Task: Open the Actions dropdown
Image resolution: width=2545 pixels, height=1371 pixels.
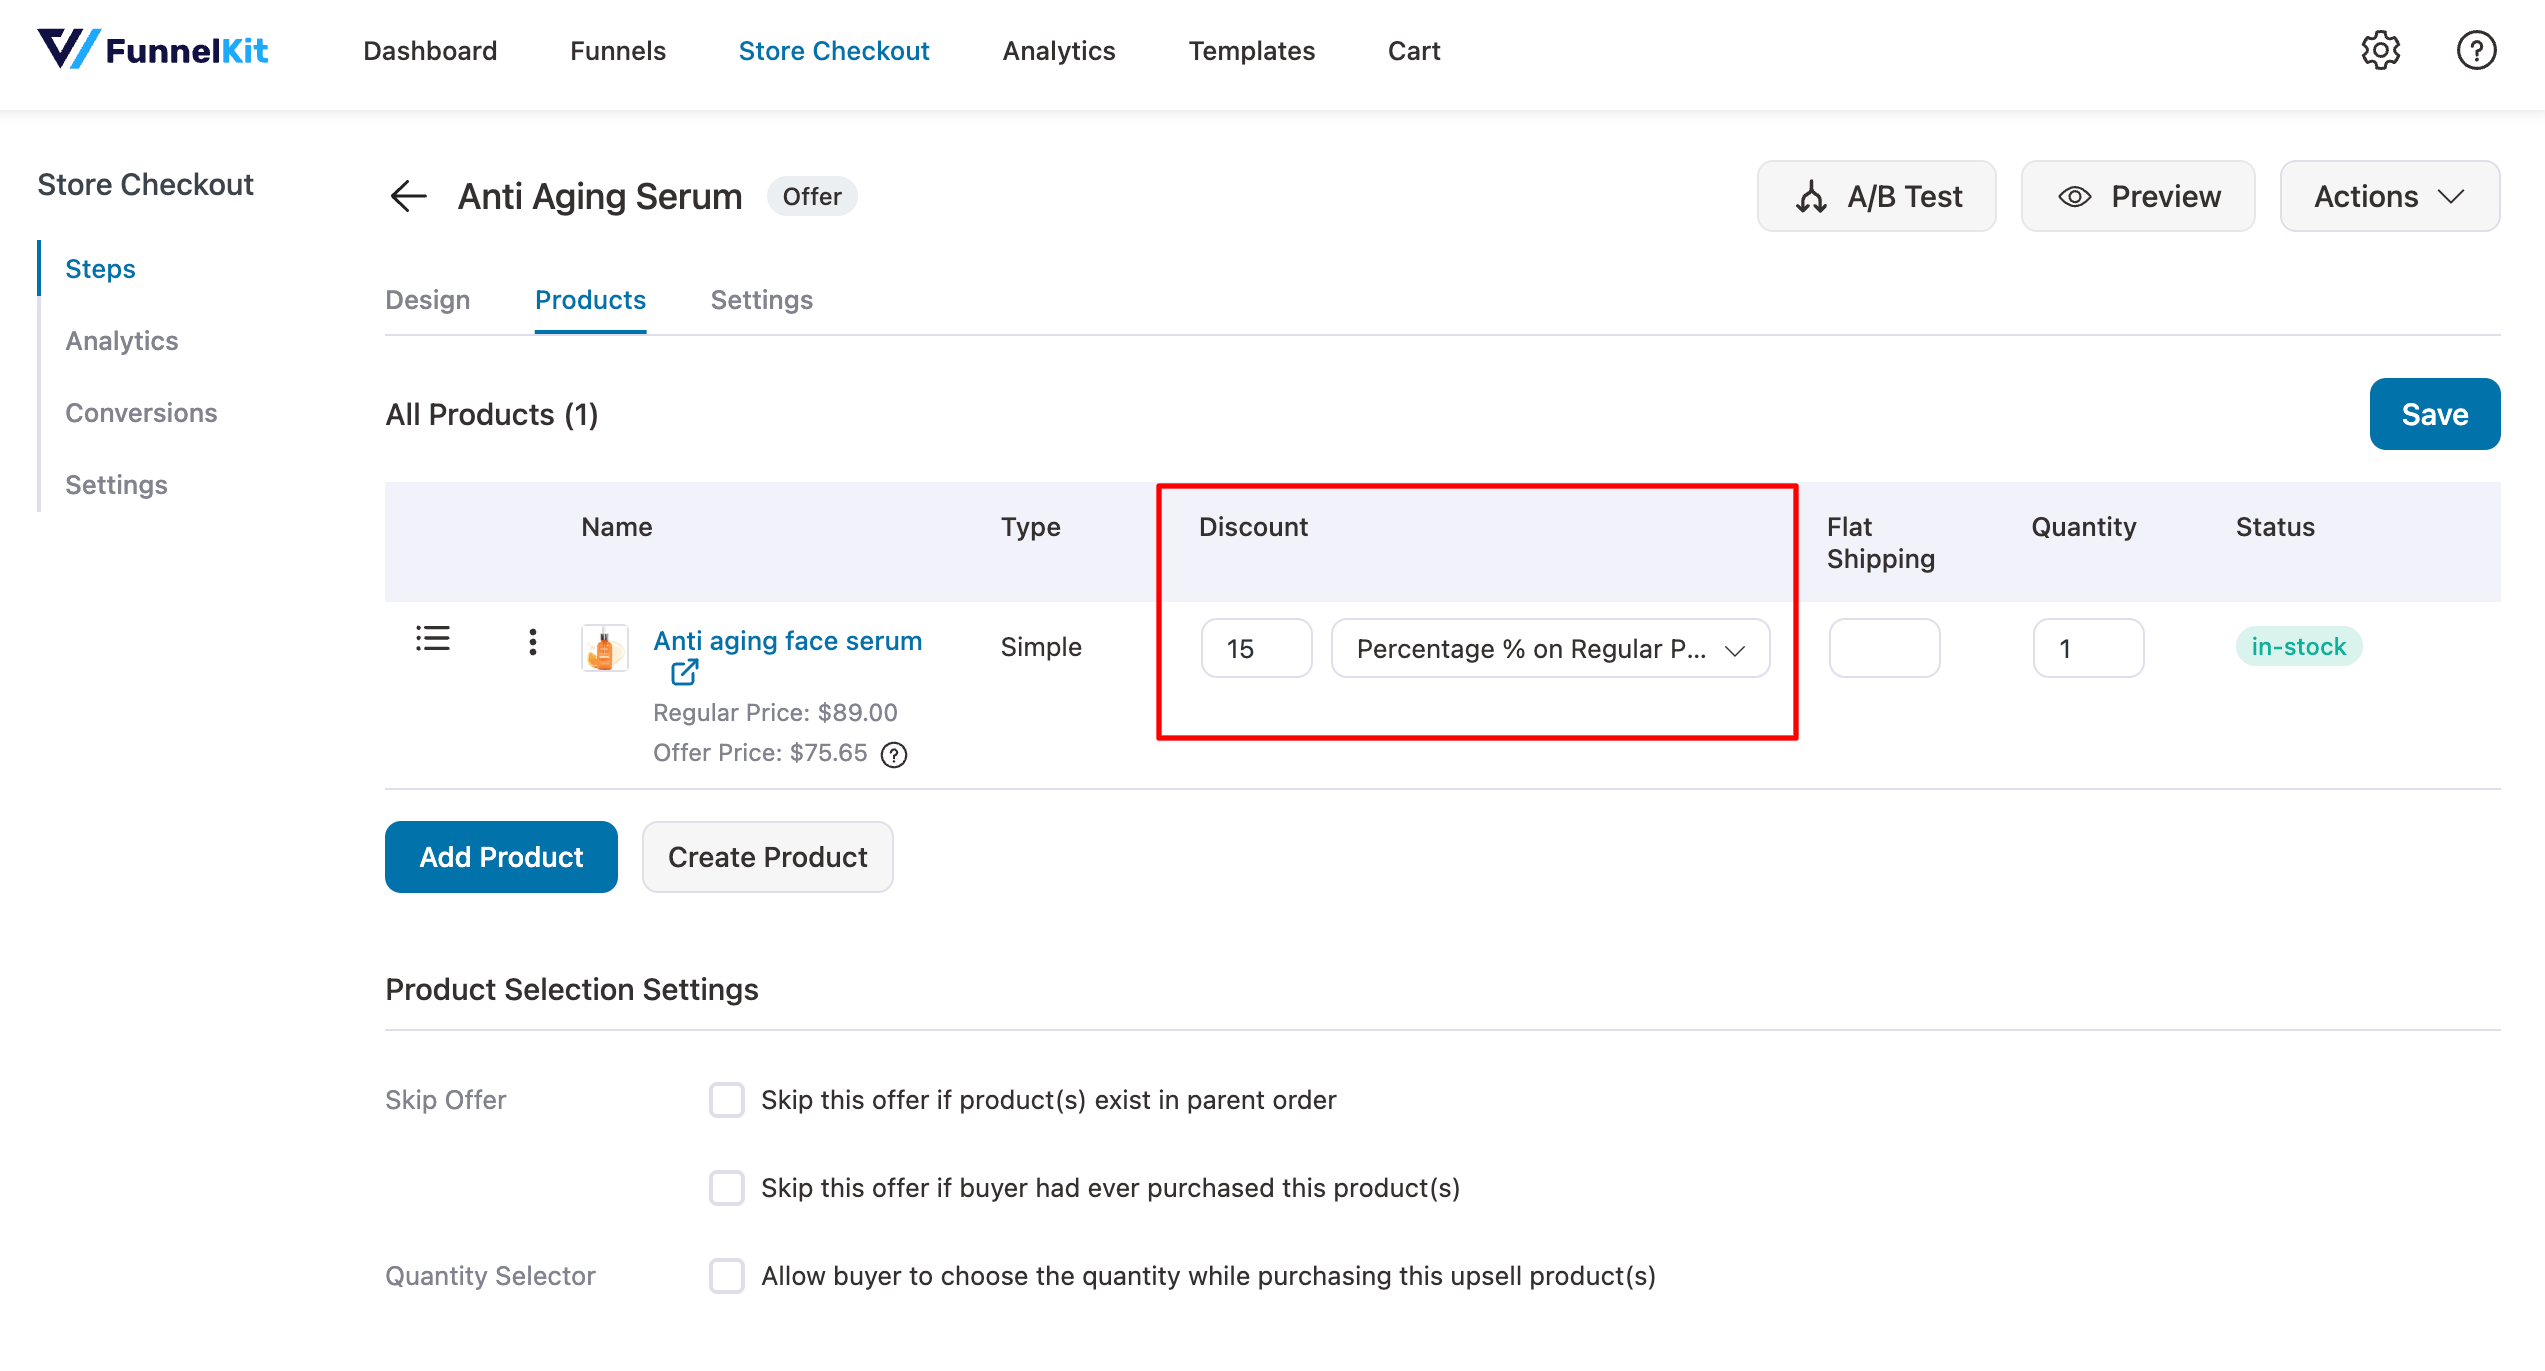Action: click(2389, 196)
